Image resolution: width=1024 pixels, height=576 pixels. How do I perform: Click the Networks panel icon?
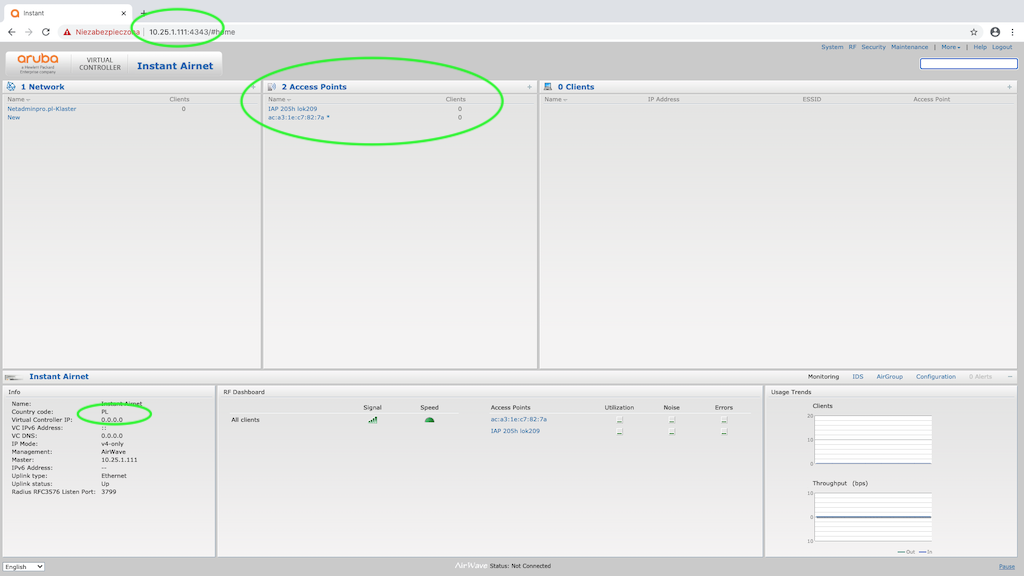coord(11,87)
